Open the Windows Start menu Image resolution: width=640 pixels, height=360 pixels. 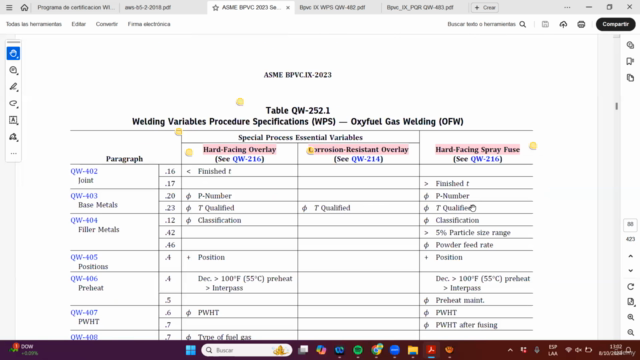pyautogui.click(x=191, y=350)
